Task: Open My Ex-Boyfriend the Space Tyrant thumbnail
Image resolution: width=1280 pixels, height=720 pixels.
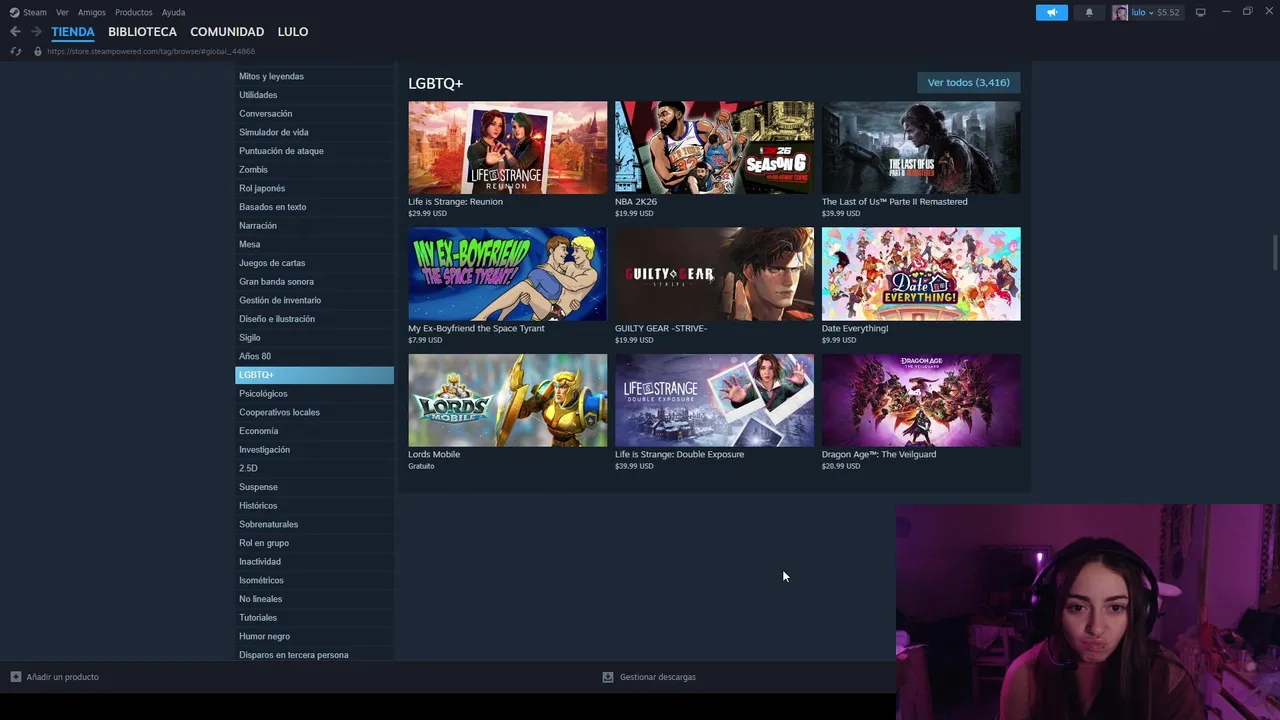Action: (507, 274)
